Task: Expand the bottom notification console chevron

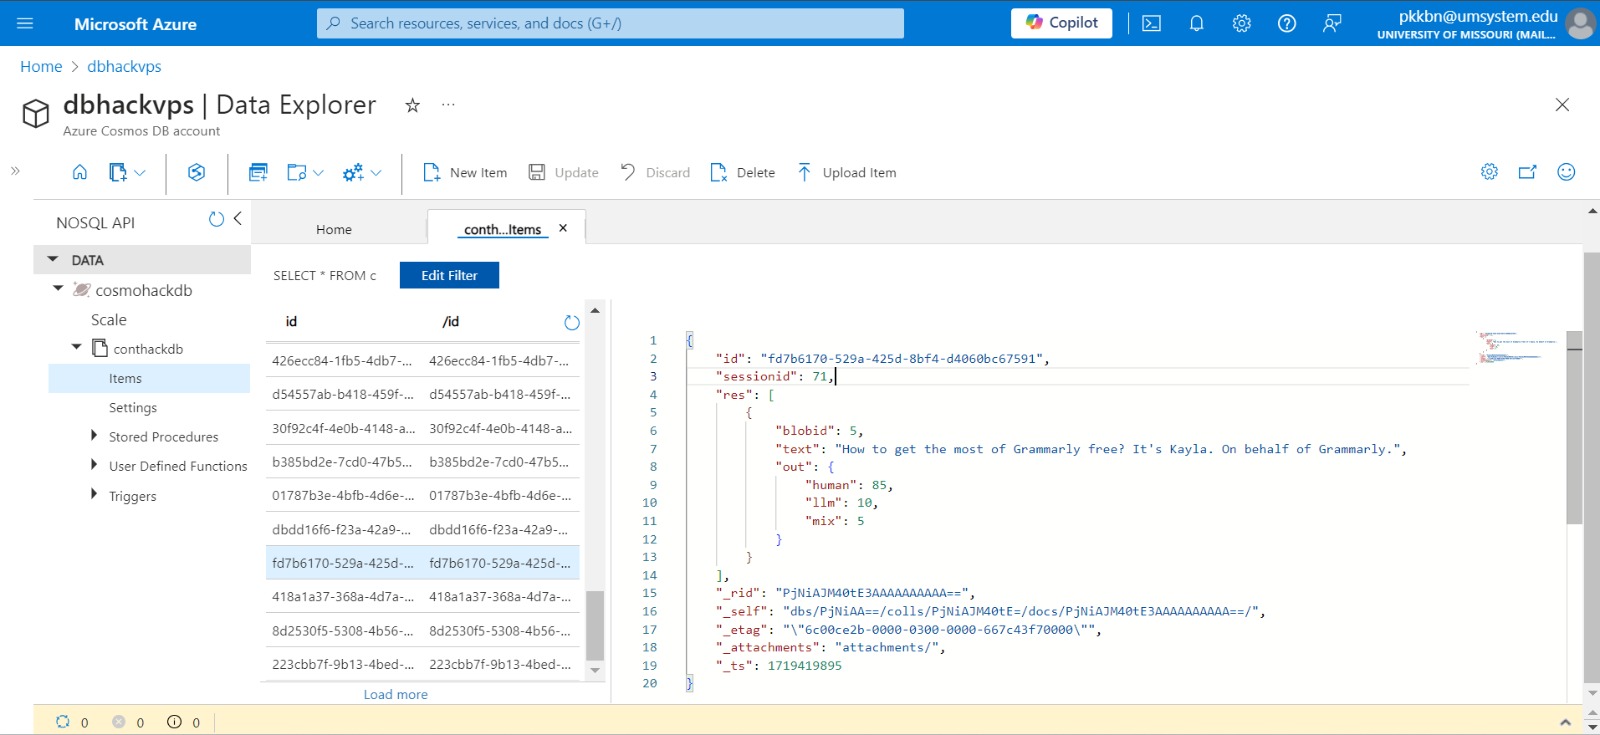Action: point(1565,722)
